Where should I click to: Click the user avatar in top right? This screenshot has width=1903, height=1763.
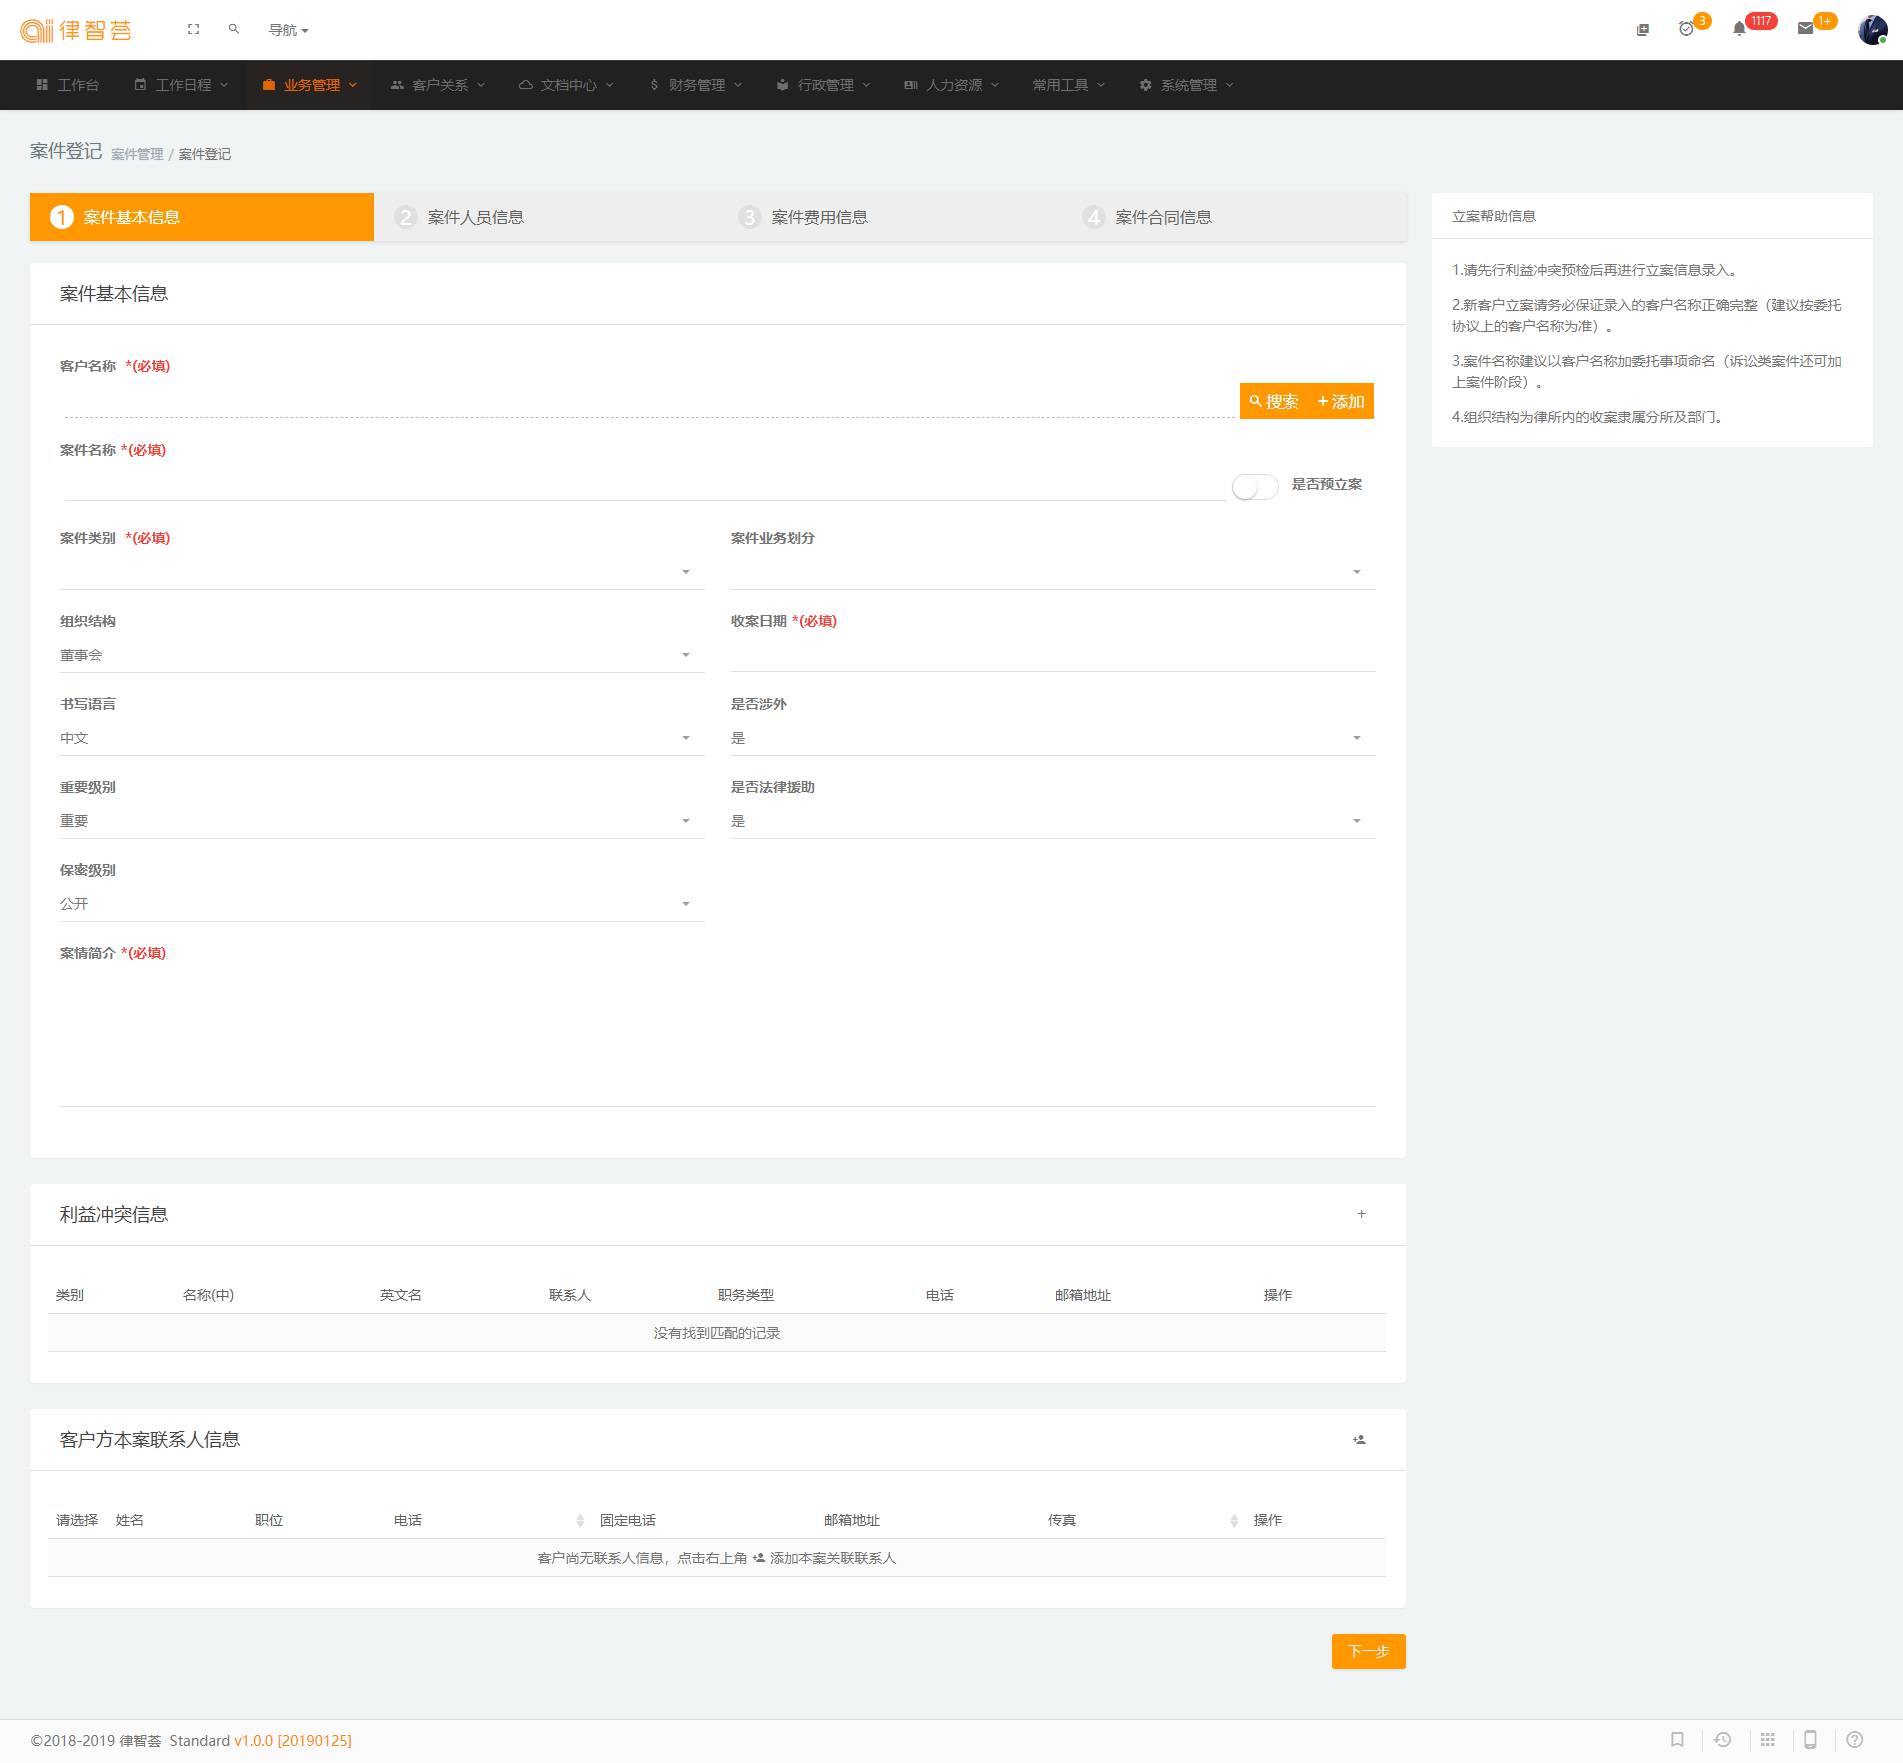point(1871,30)
